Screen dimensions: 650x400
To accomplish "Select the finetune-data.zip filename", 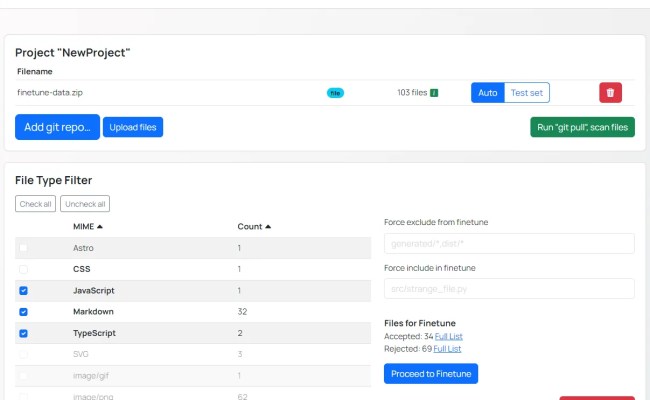I will pos(50,92).
